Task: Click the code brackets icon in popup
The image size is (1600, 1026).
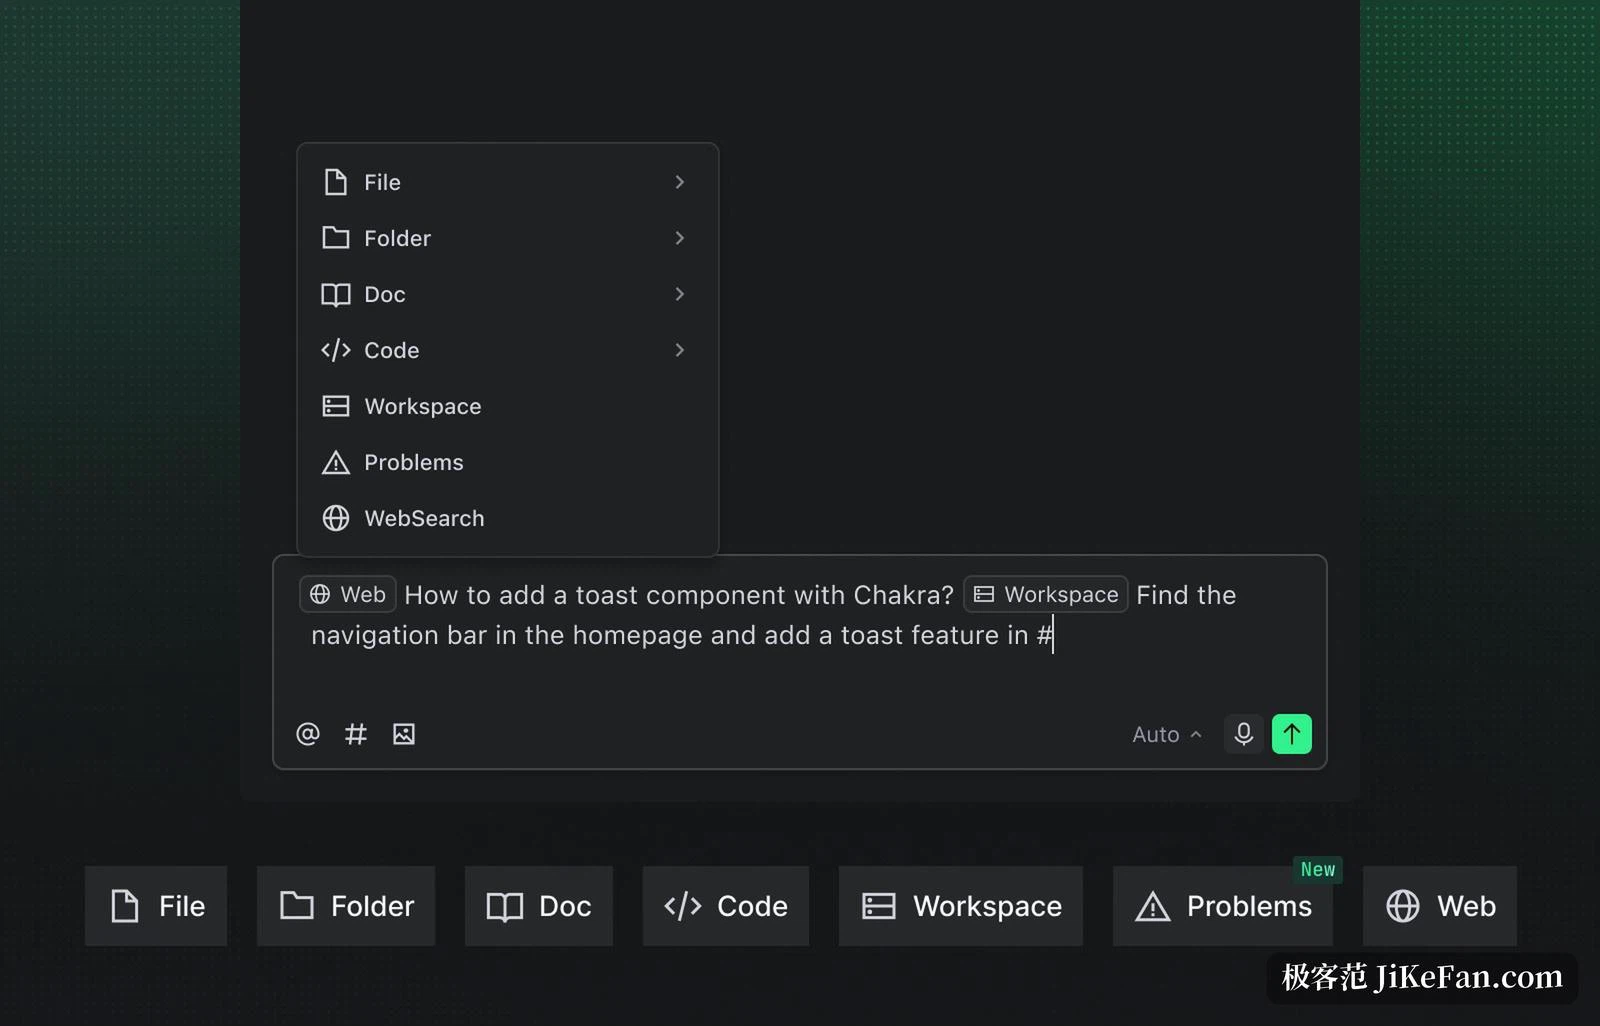Action: [336, 350]
